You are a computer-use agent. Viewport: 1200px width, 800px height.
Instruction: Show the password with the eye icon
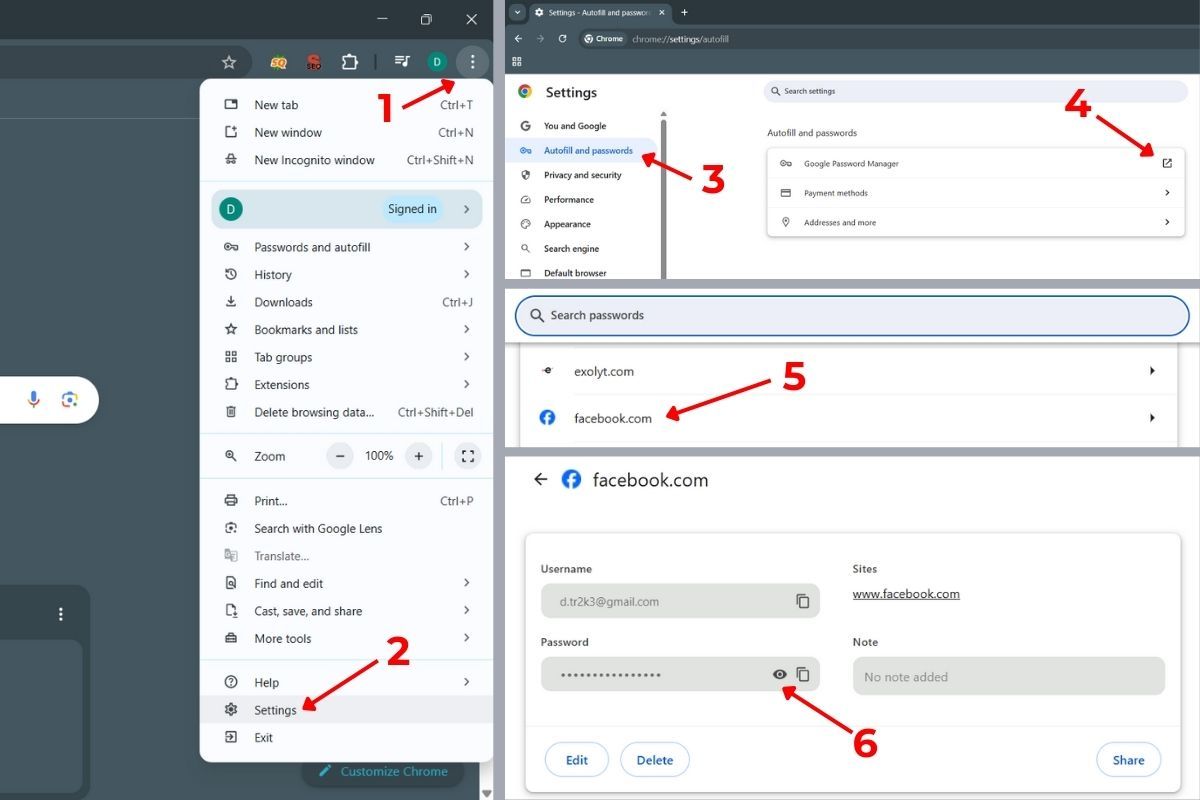pos(780,675)
